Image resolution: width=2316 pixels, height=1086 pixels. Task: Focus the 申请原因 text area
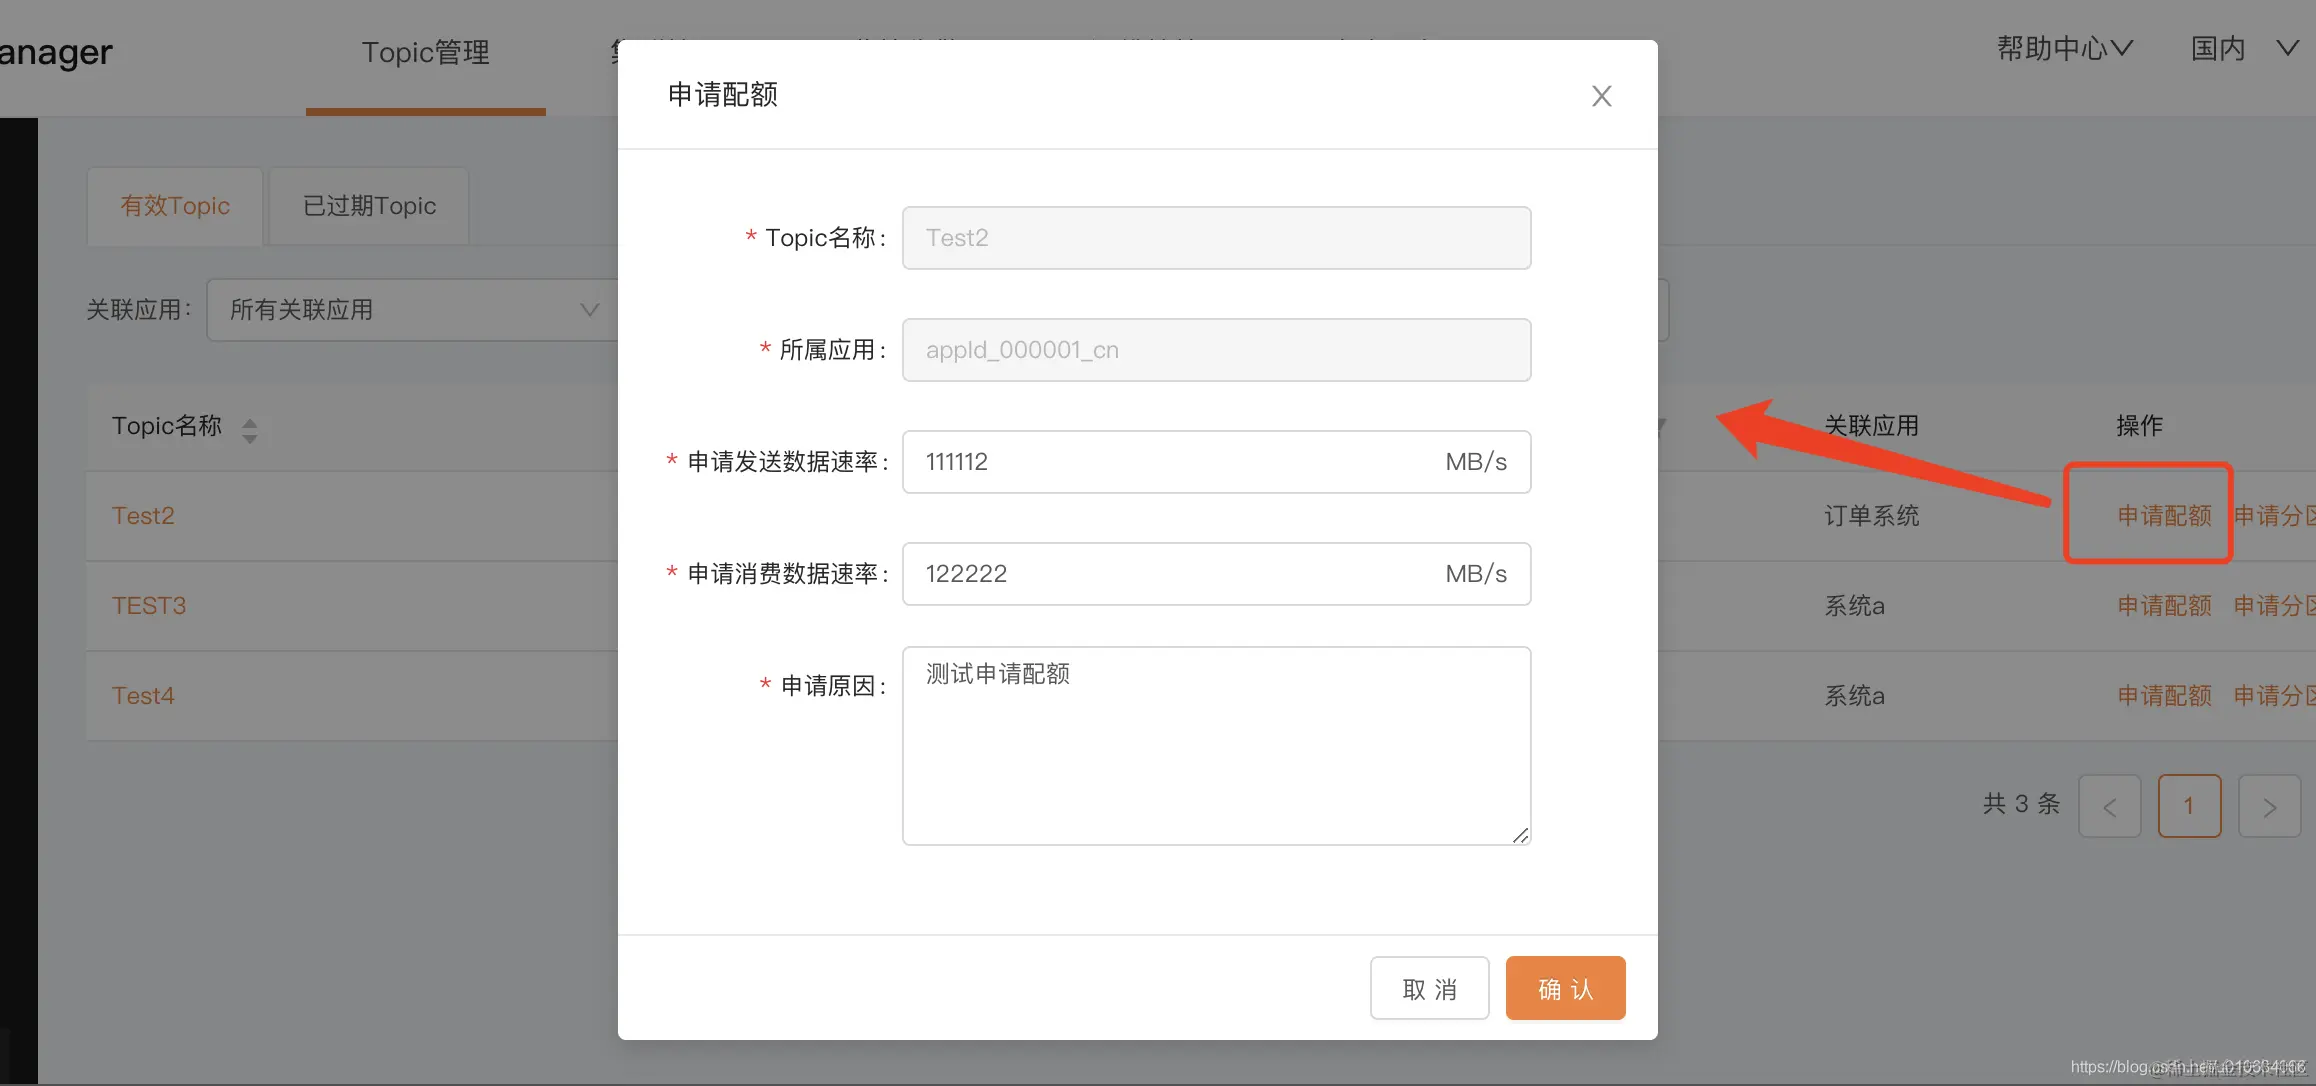click(x=1215, y=745)
